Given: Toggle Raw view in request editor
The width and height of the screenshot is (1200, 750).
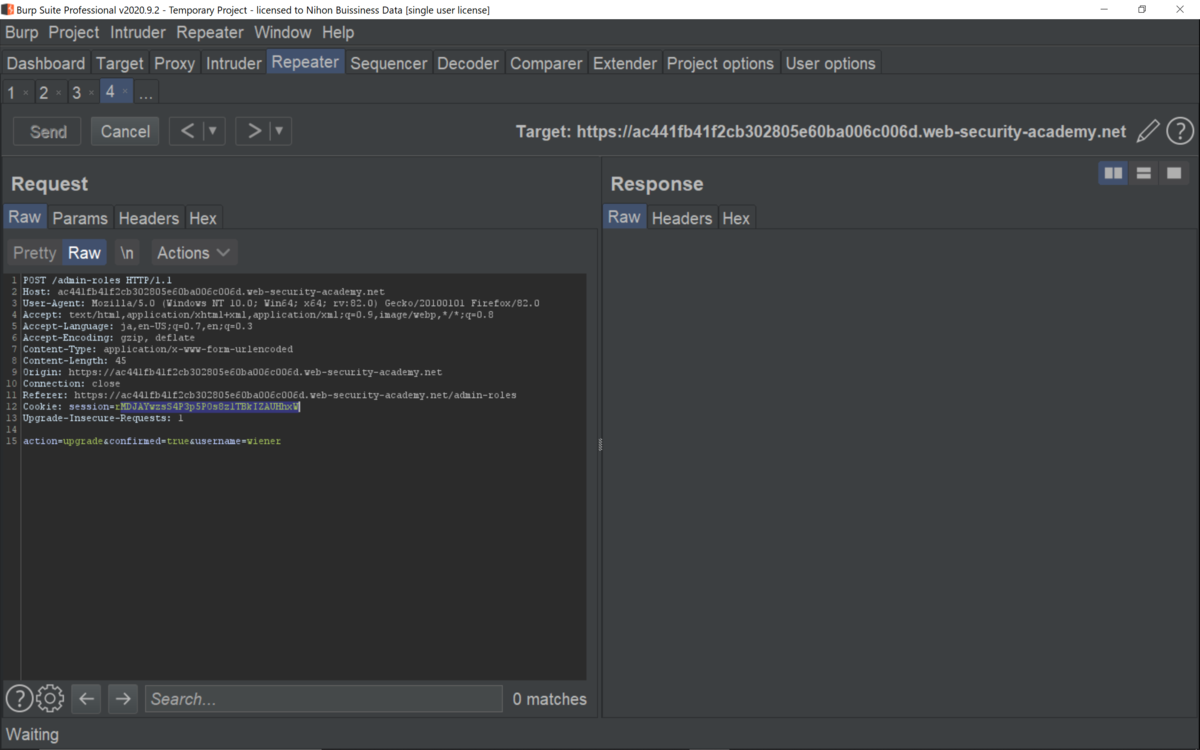Looking at the screenshot, I should click(x=84, y=253).
